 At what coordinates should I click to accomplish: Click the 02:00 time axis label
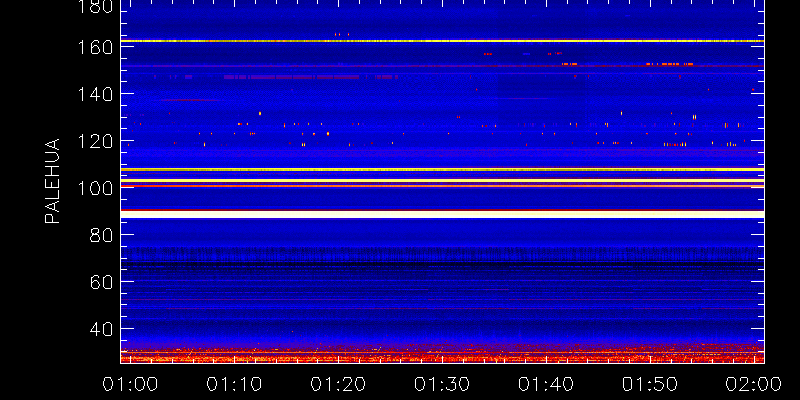pos(752,384)
